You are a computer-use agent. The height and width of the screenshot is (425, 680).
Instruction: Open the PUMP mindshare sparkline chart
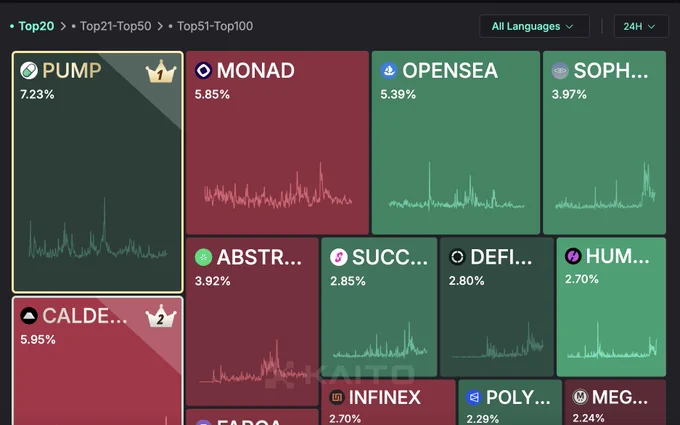(98, 230)
